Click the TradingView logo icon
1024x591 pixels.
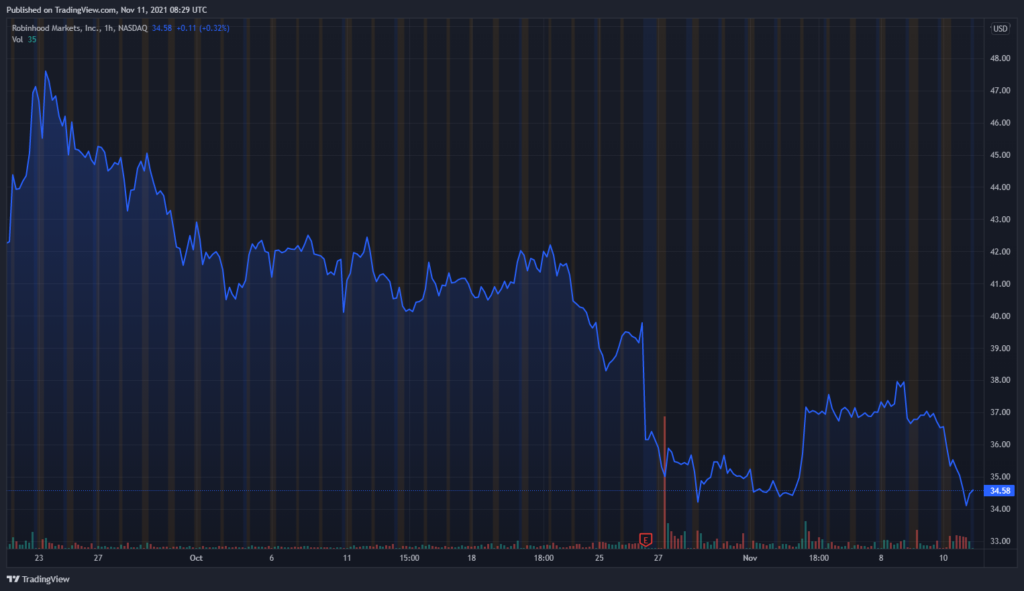(12, 579)
